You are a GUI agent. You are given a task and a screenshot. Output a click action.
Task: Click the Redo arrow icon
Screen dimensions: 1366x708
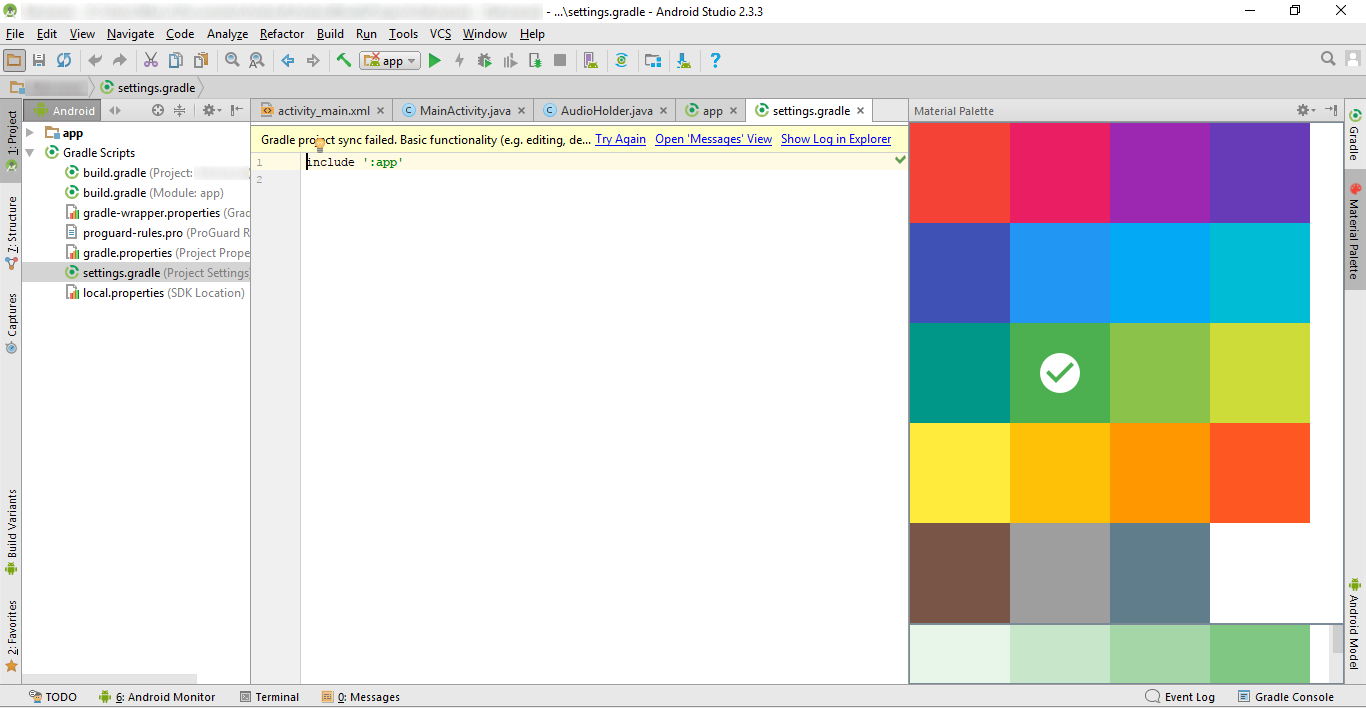[x=120, y=60]
